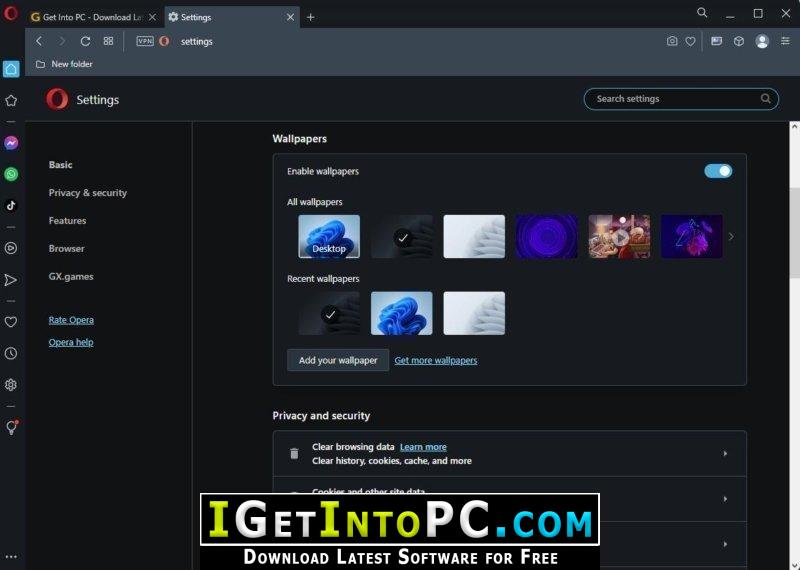Open My Flow send icon in sidebar
Image resolution: width=800 pixels, height=570 pixels.
11,280
